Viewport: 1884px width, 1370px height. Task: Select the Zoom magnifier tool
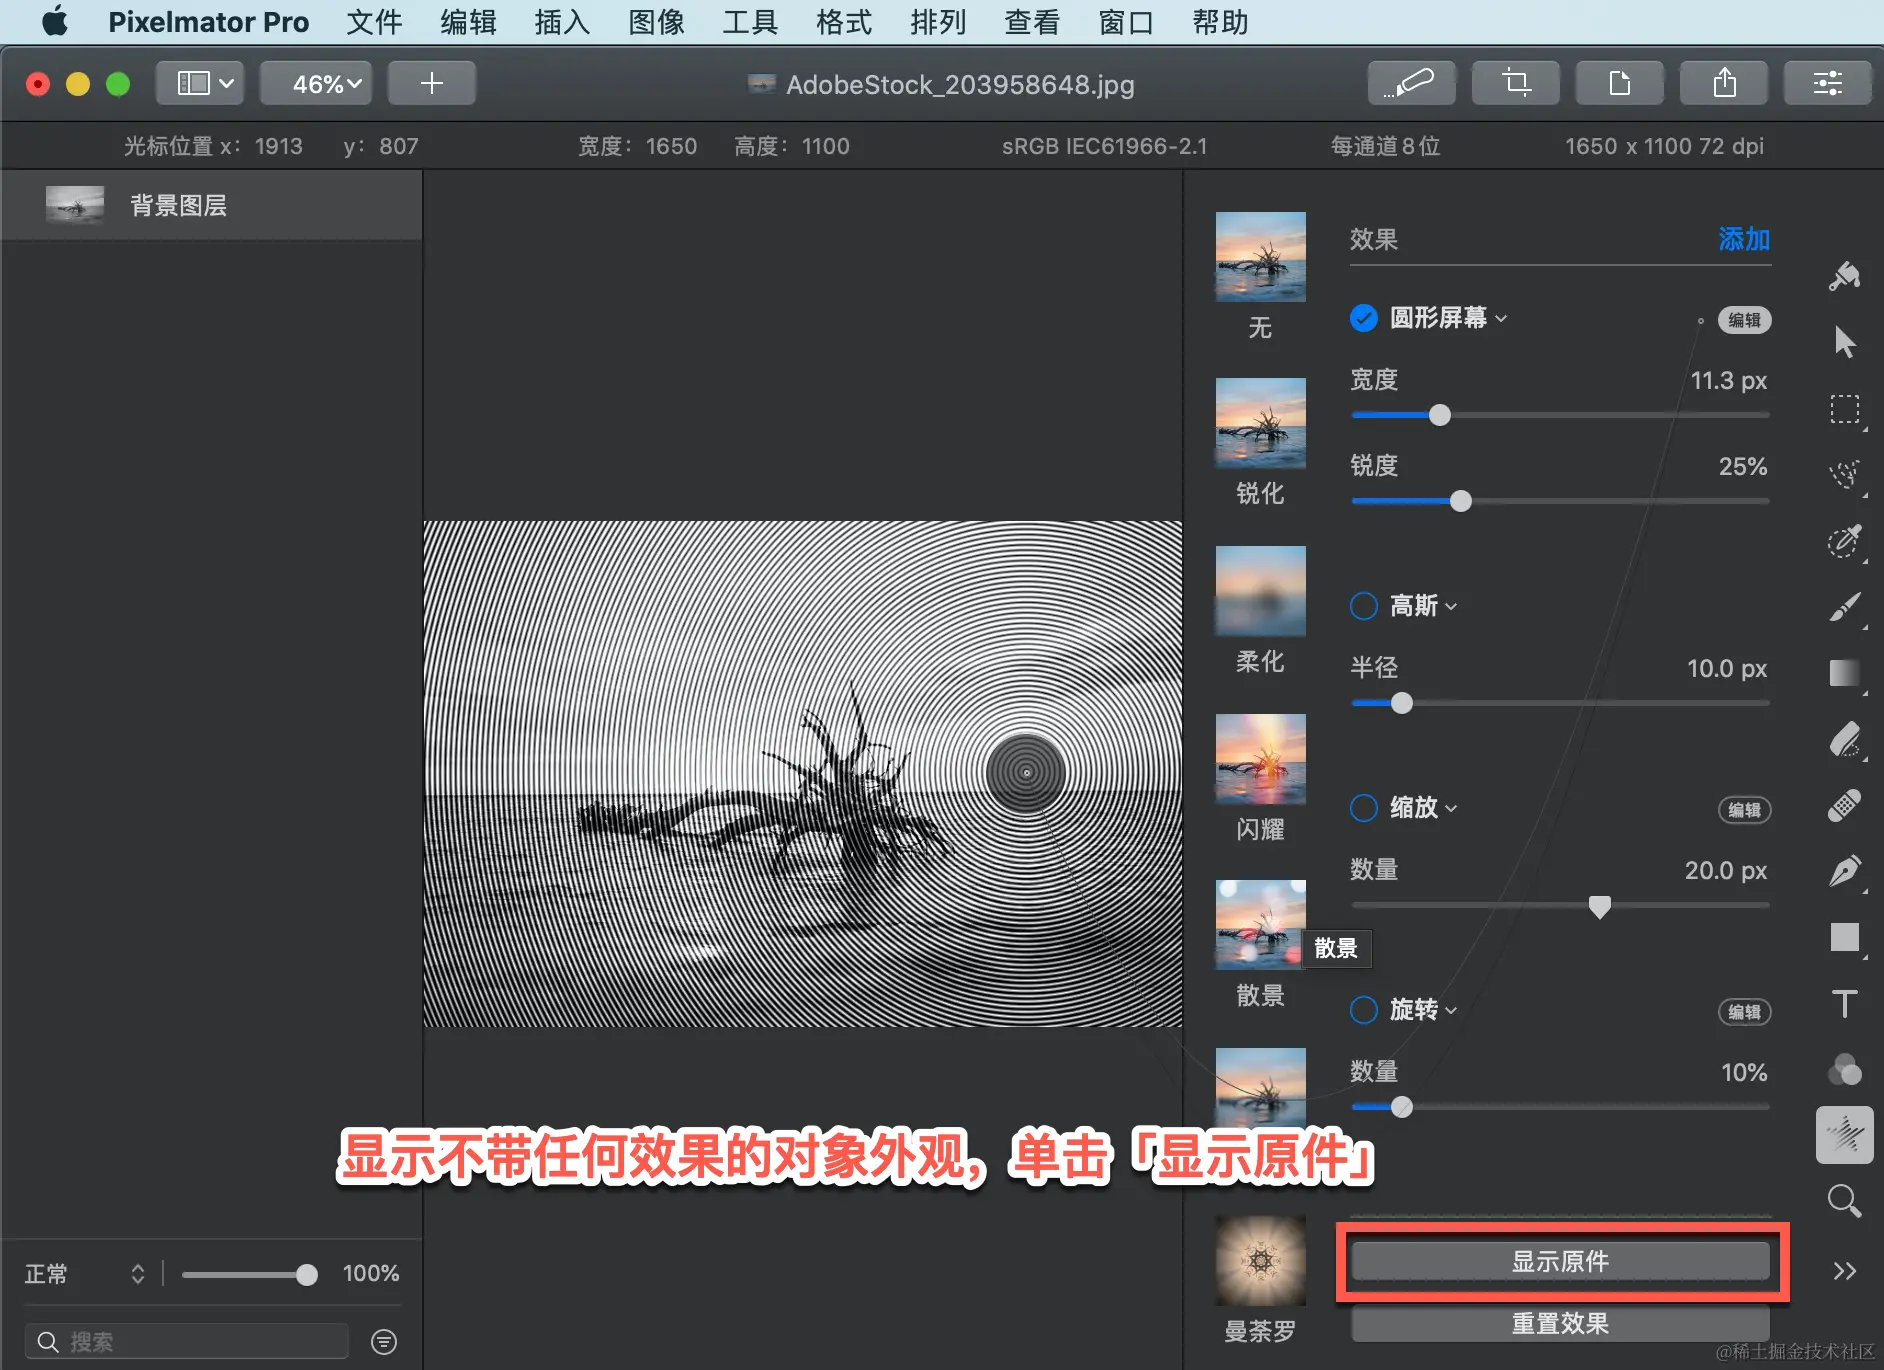[x=1845, y=1201]
